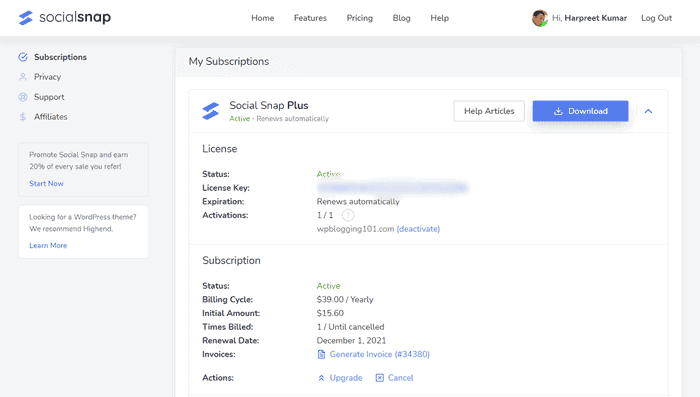Open the Support sidebar item
Viewport: 700px width, 397px height.
pos(49,97)
